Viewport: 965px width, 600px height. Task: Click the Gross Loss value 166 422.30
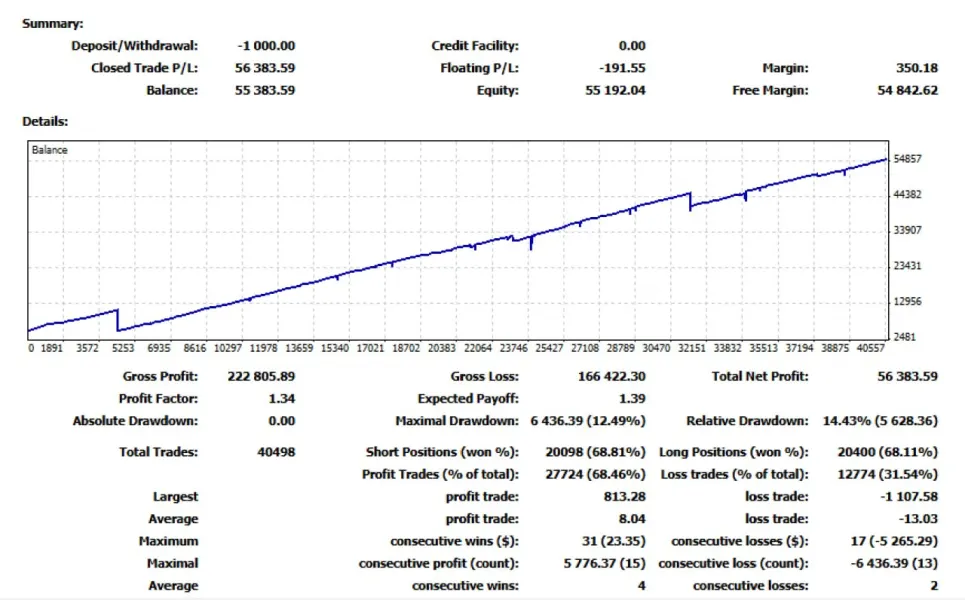tap(611, 377)
